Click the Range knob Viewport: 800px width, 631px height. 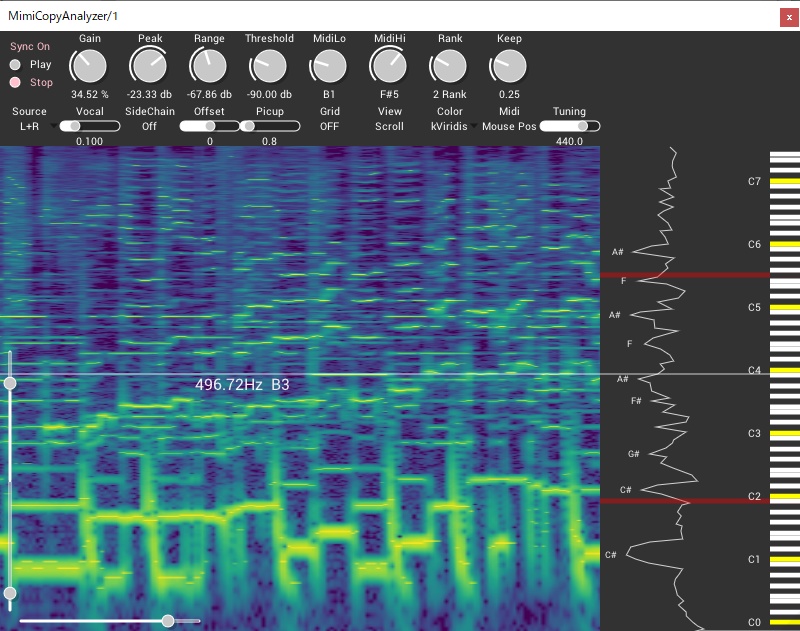click(209, 66)
